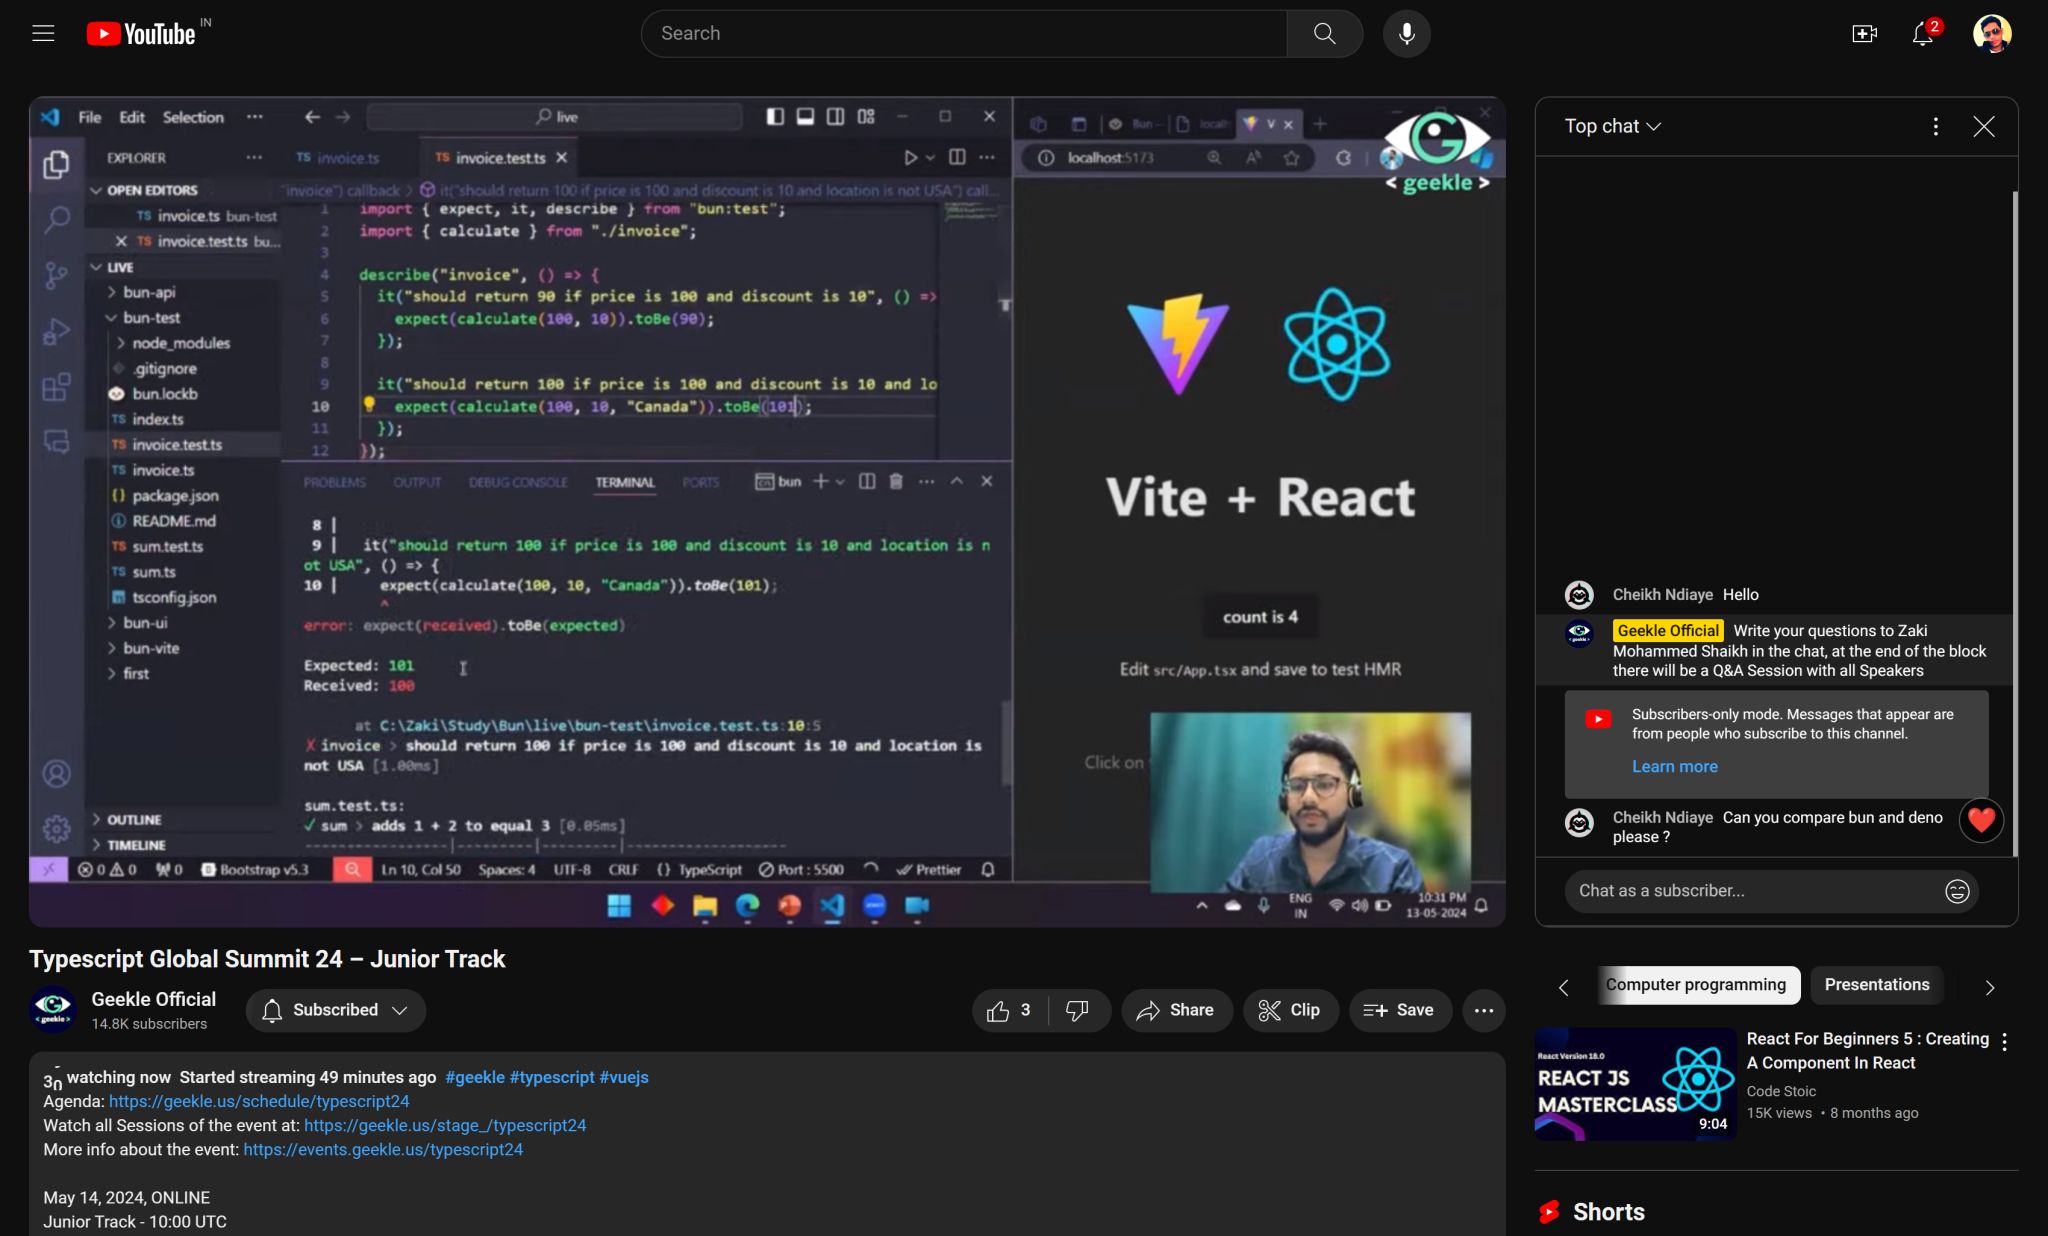Viewport: 2048px width, 1236px height.
Task: Click the Learn more link about subscribers-only mode
Action: coord(1672,766)
